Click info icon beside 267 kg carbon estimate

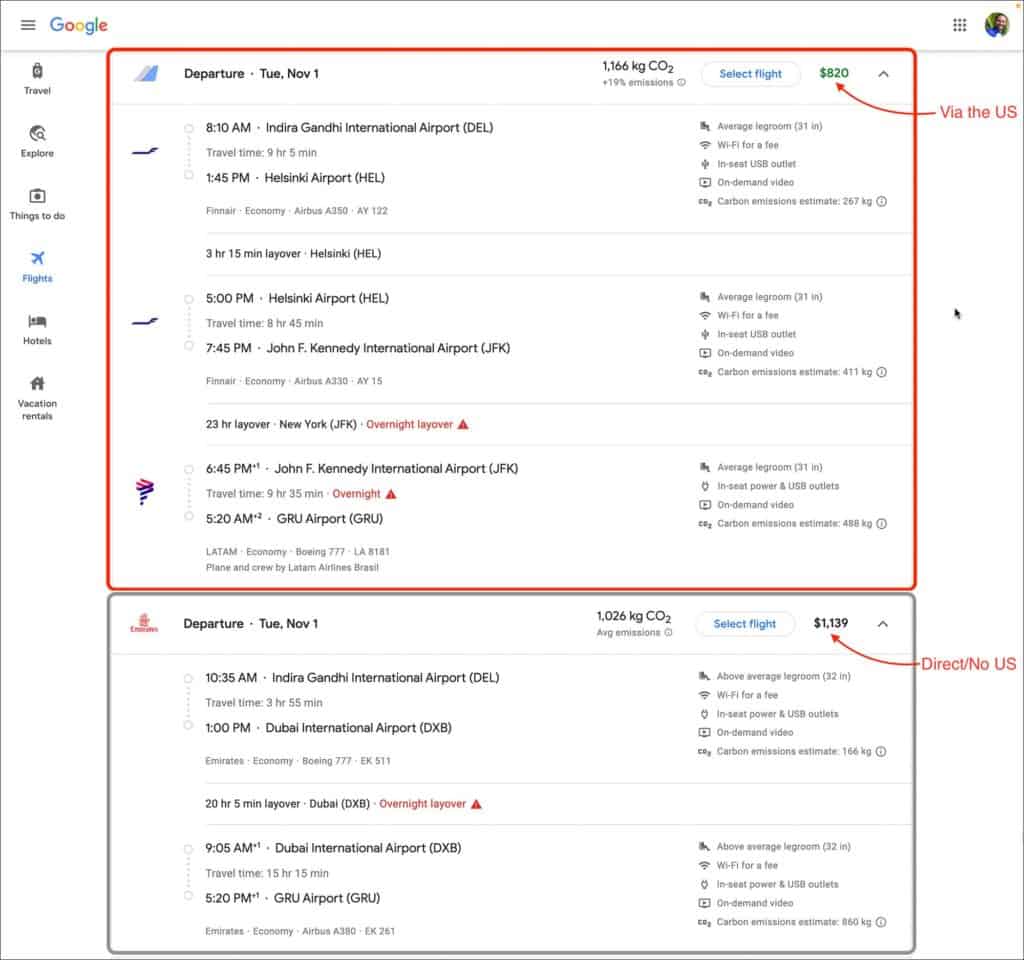[881, 201]
